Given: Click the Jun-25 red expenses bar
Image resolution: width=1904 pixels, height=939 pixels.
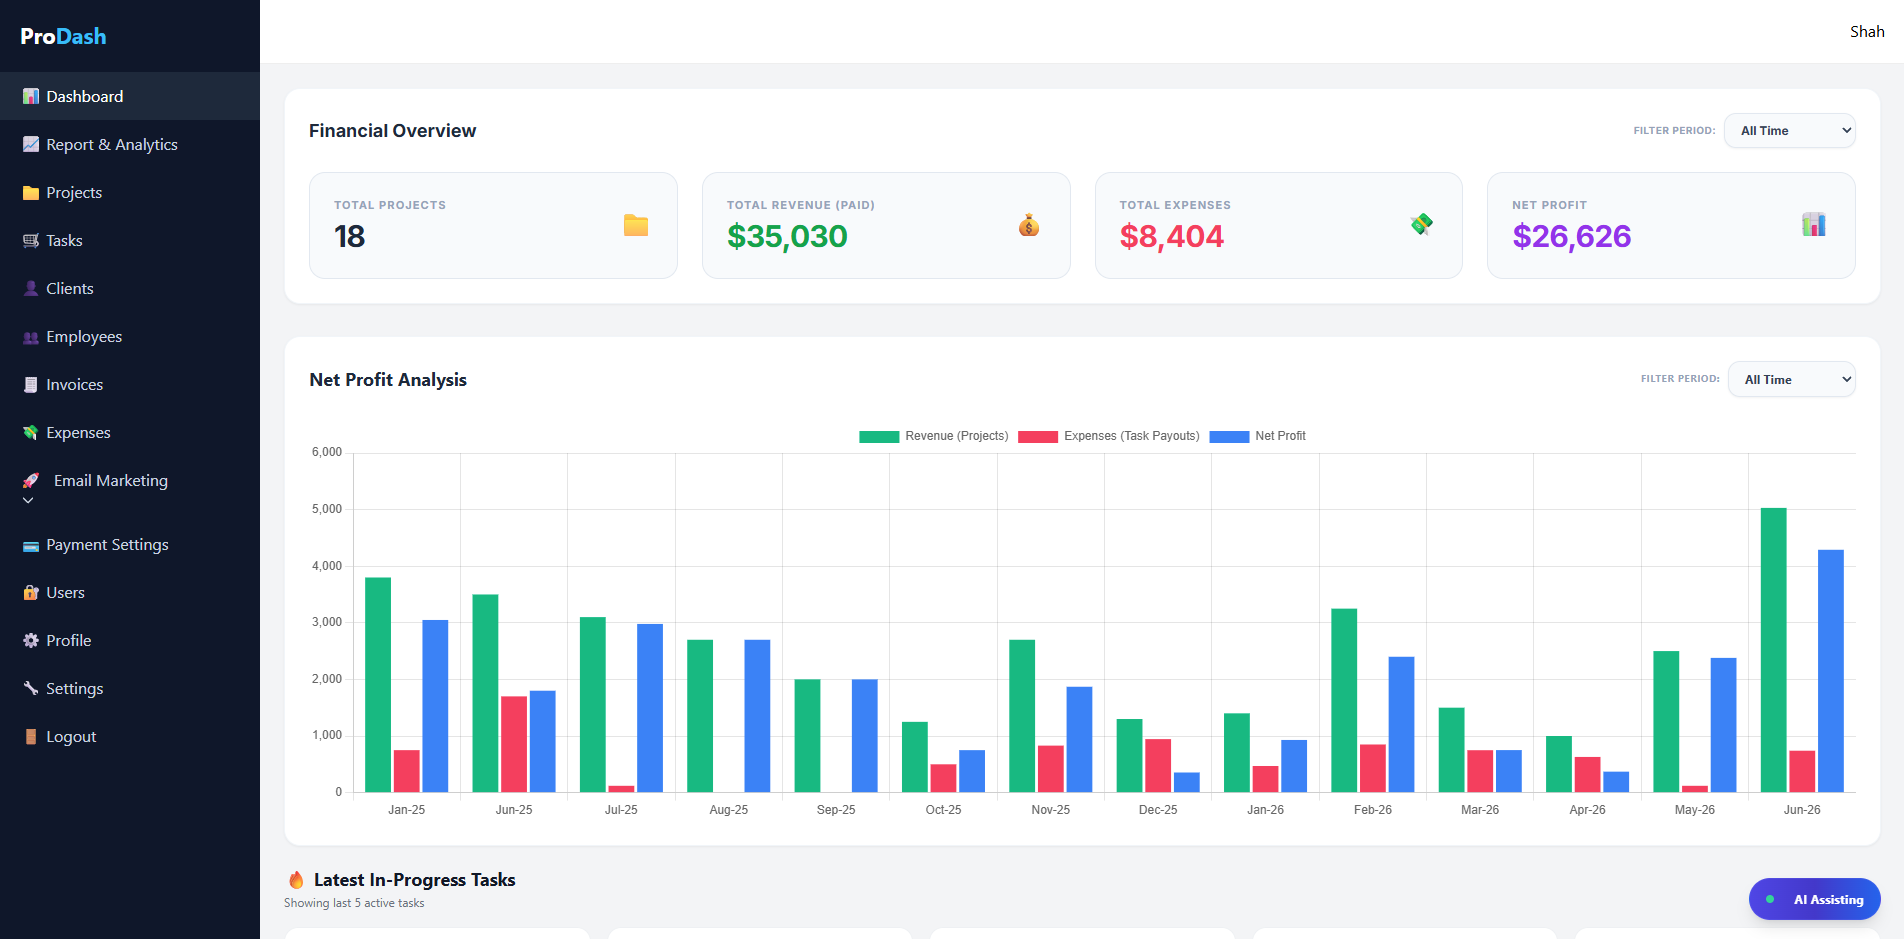Looking at the screenshot, I should [514, 744].
